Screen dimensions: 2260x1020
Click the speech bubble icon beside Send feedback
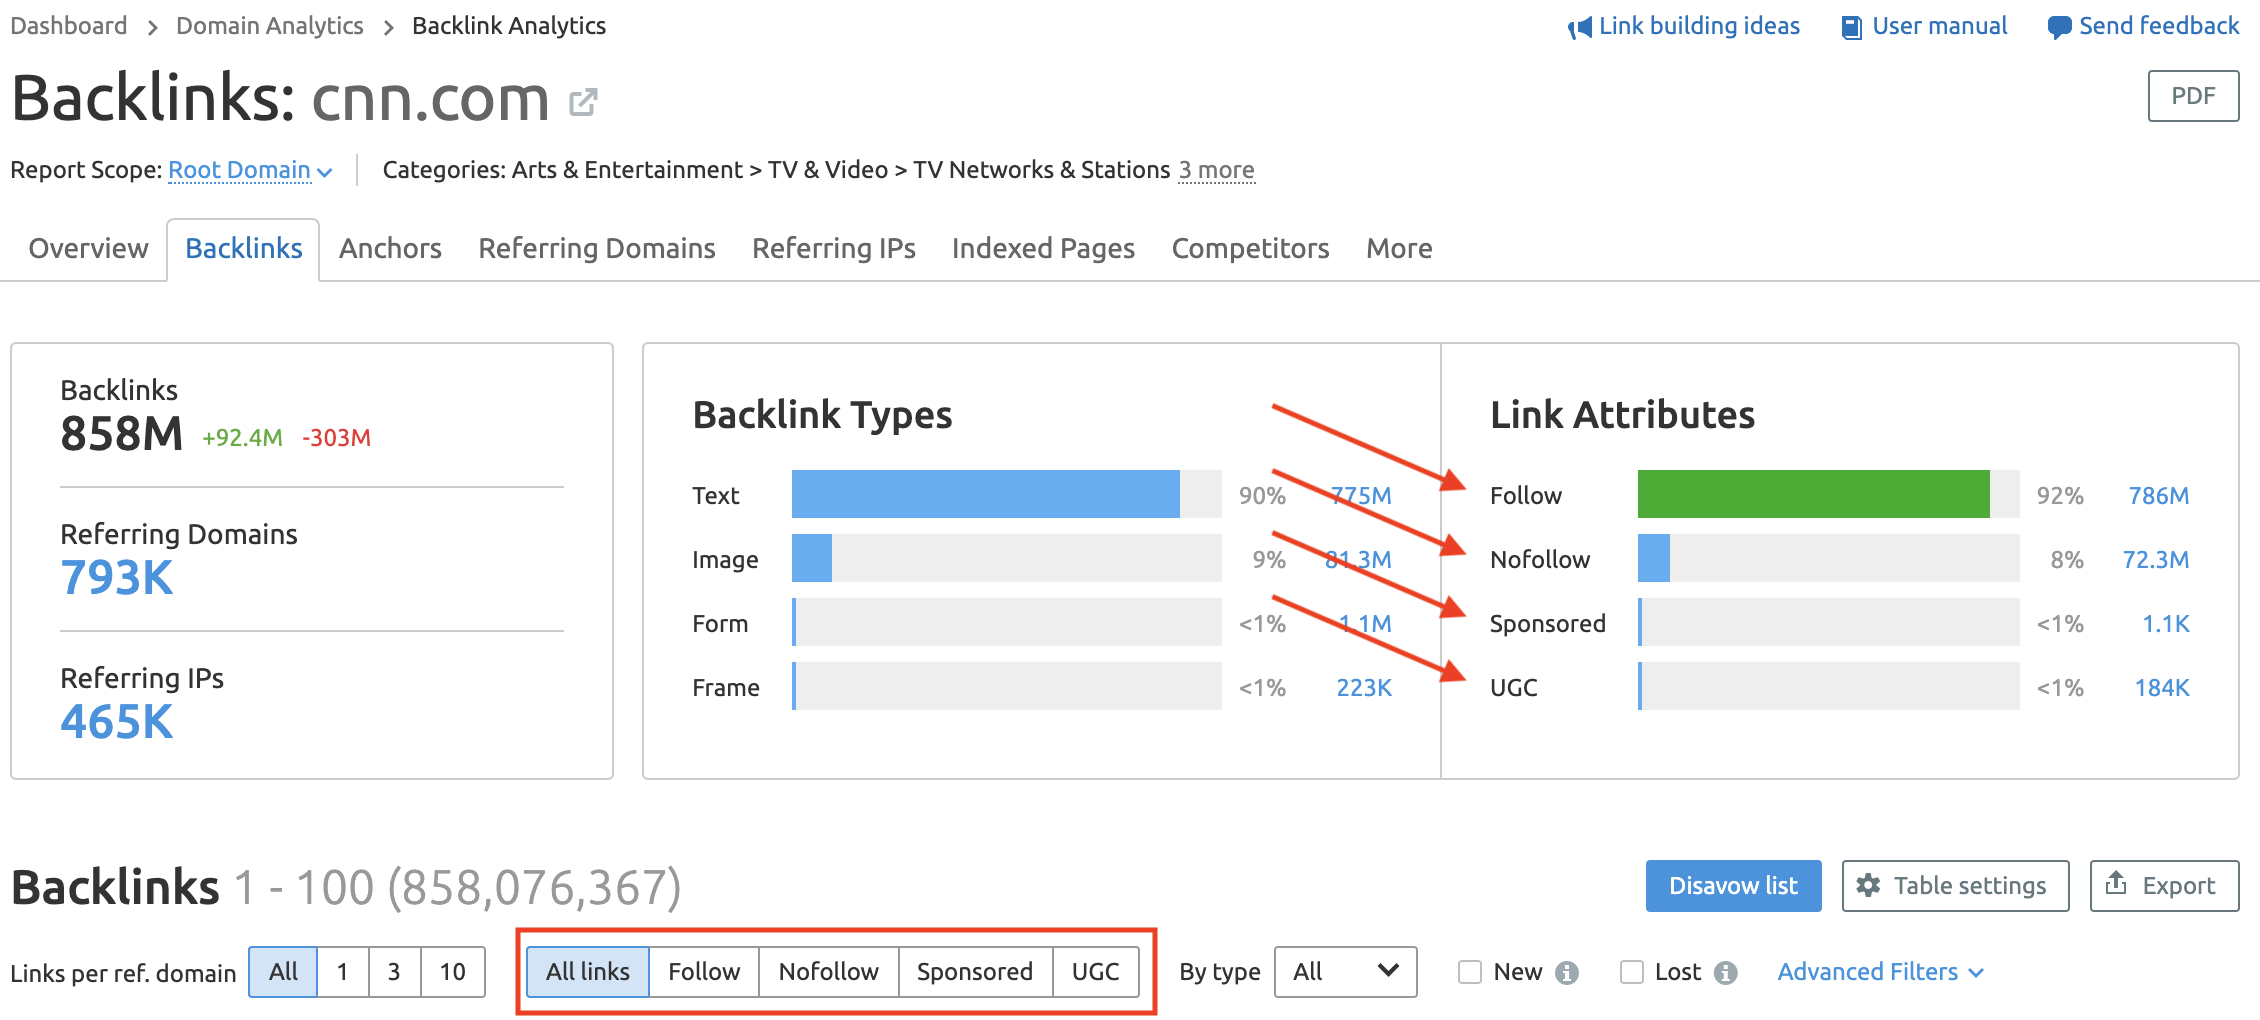click(x=2059, y=28)
